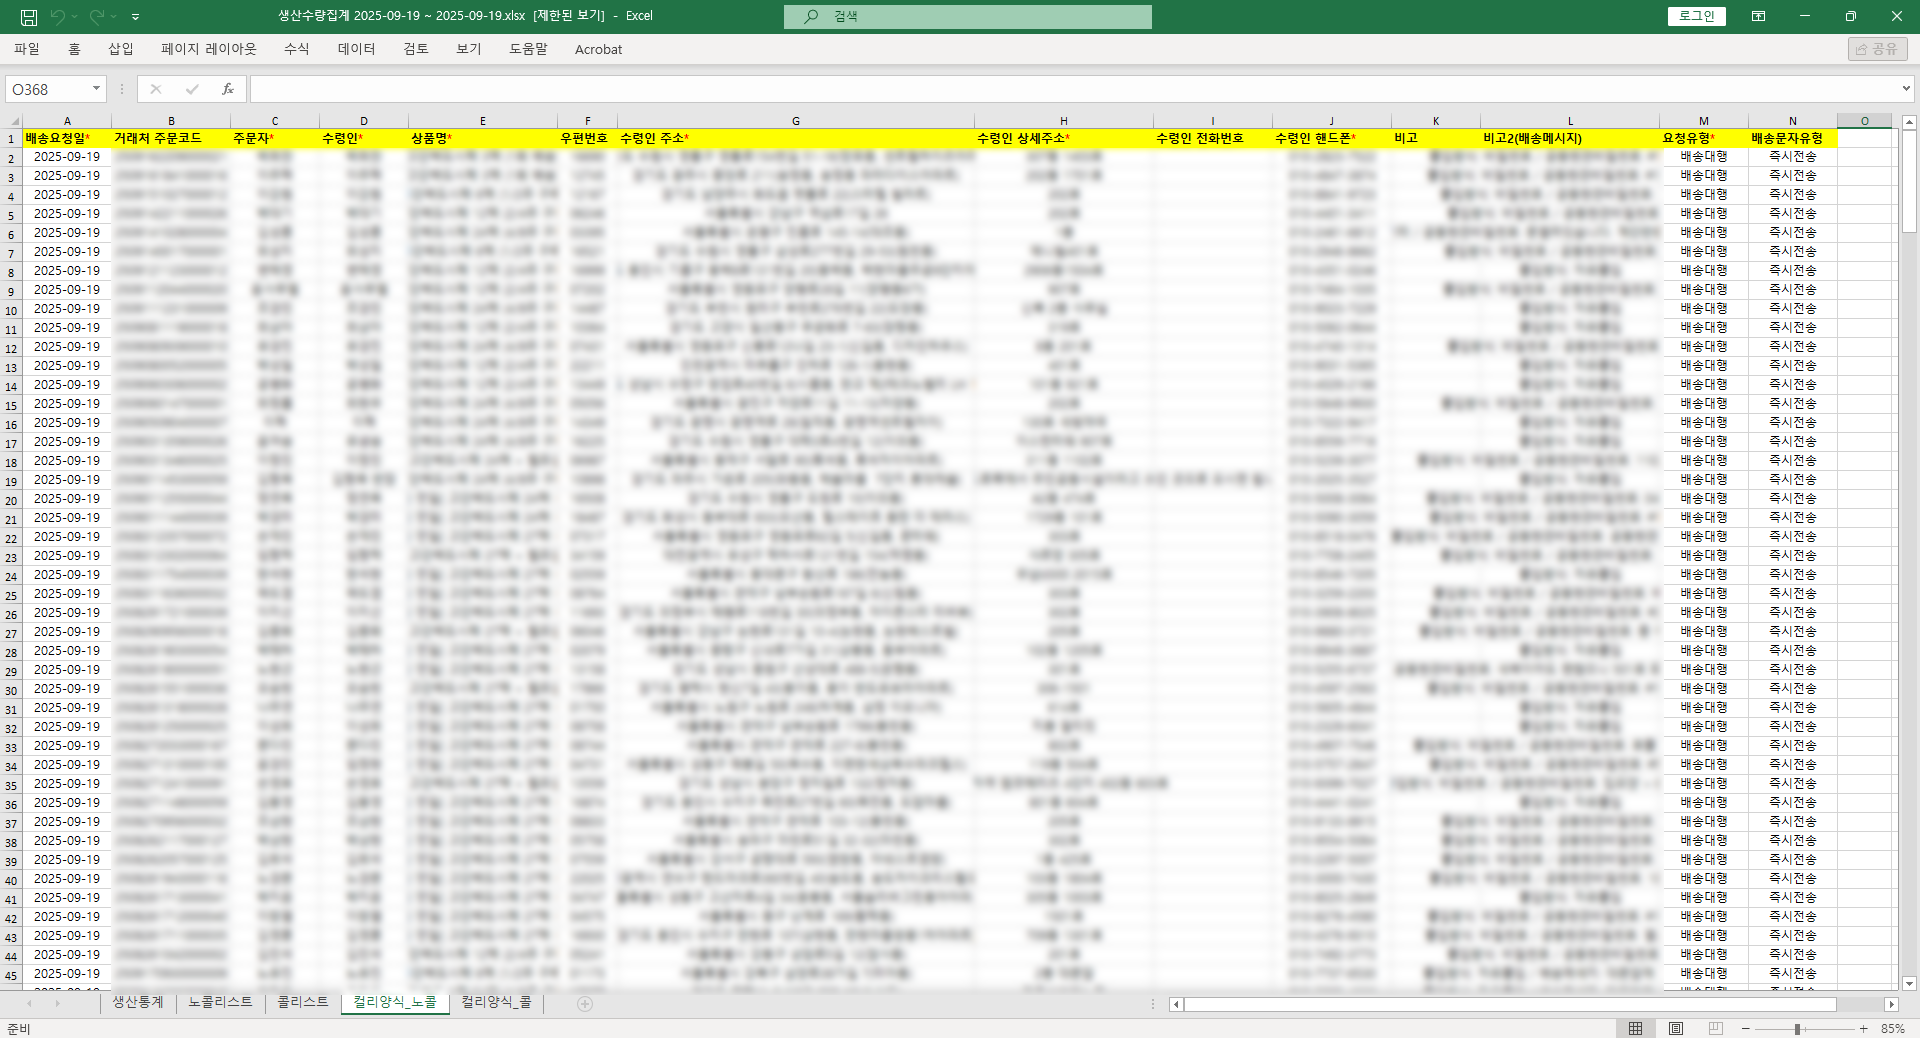This screenshot has width=1920, height=1038.
Task: Click the 공유 share button
Action: coord(1877,49)
